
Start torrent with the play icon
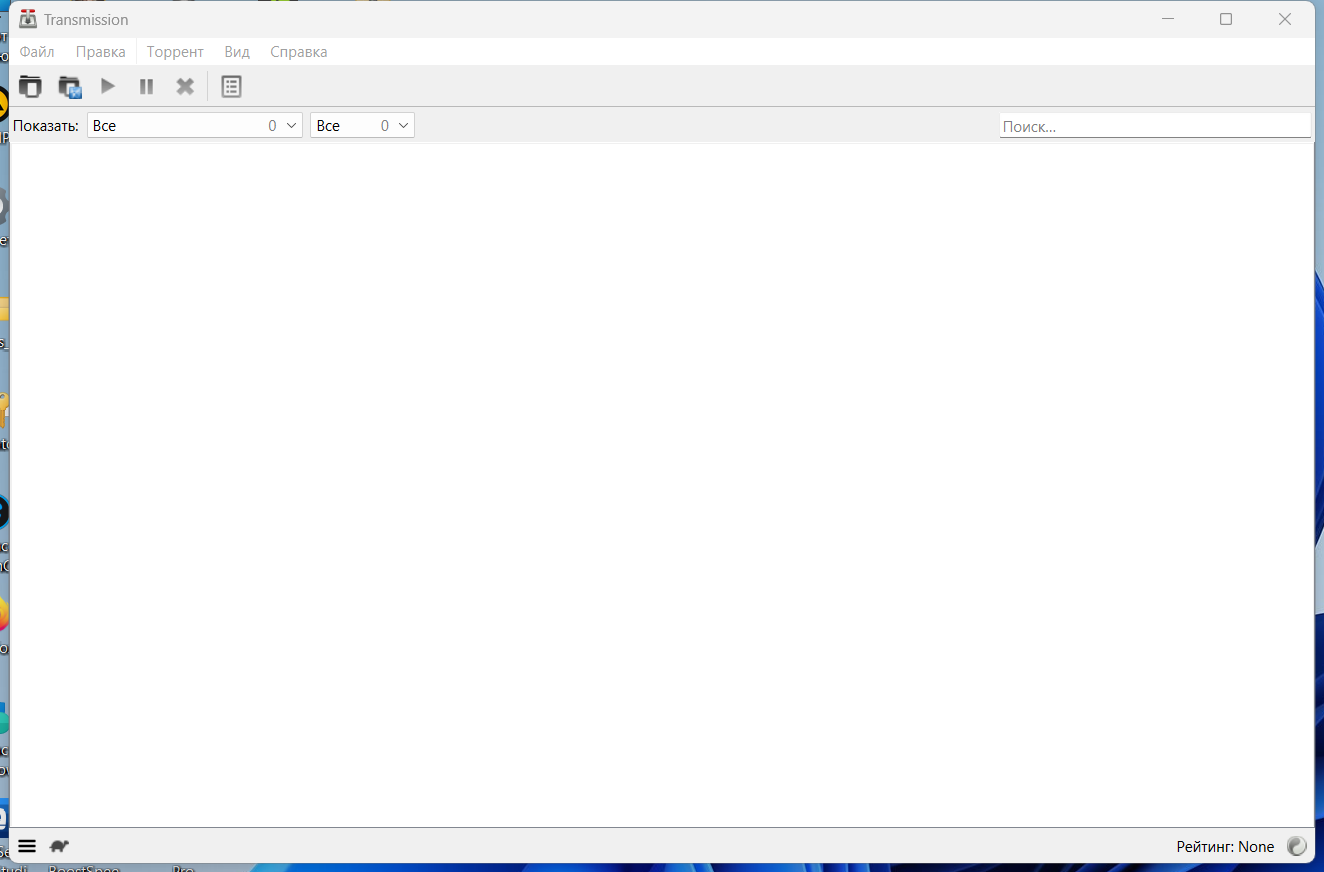[x=108, y=87]
